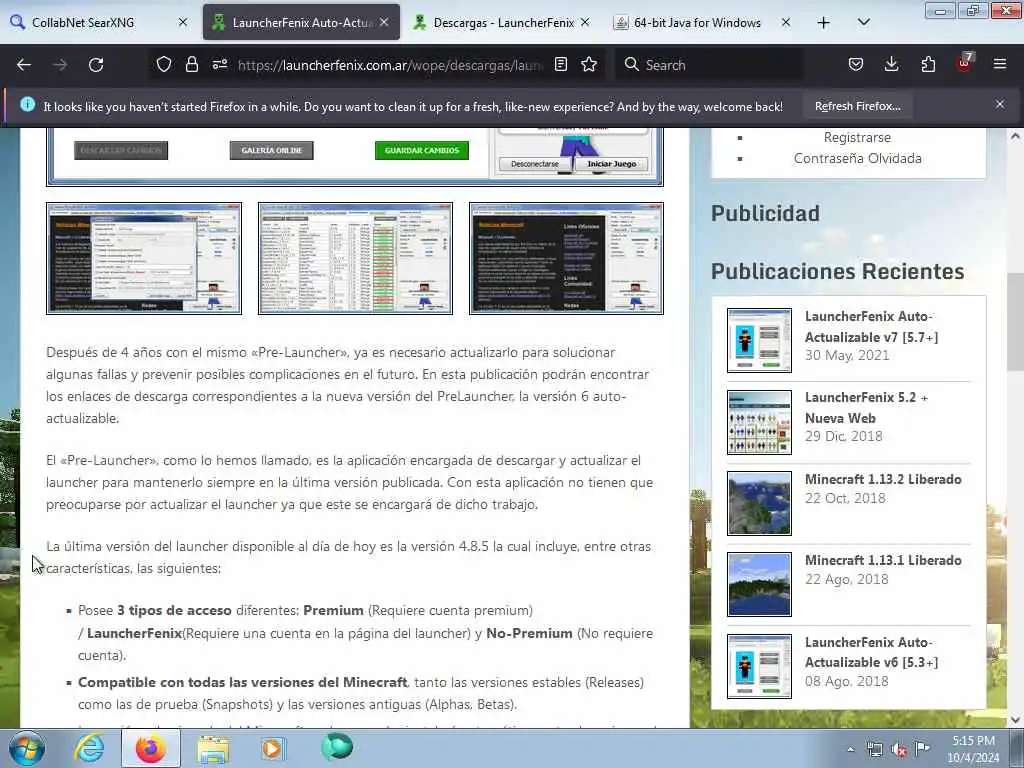Click thumbnail of Minecraft 1.13.2 Liberado post
Screen dimensions: 1024x768
(x=759, y=503)
